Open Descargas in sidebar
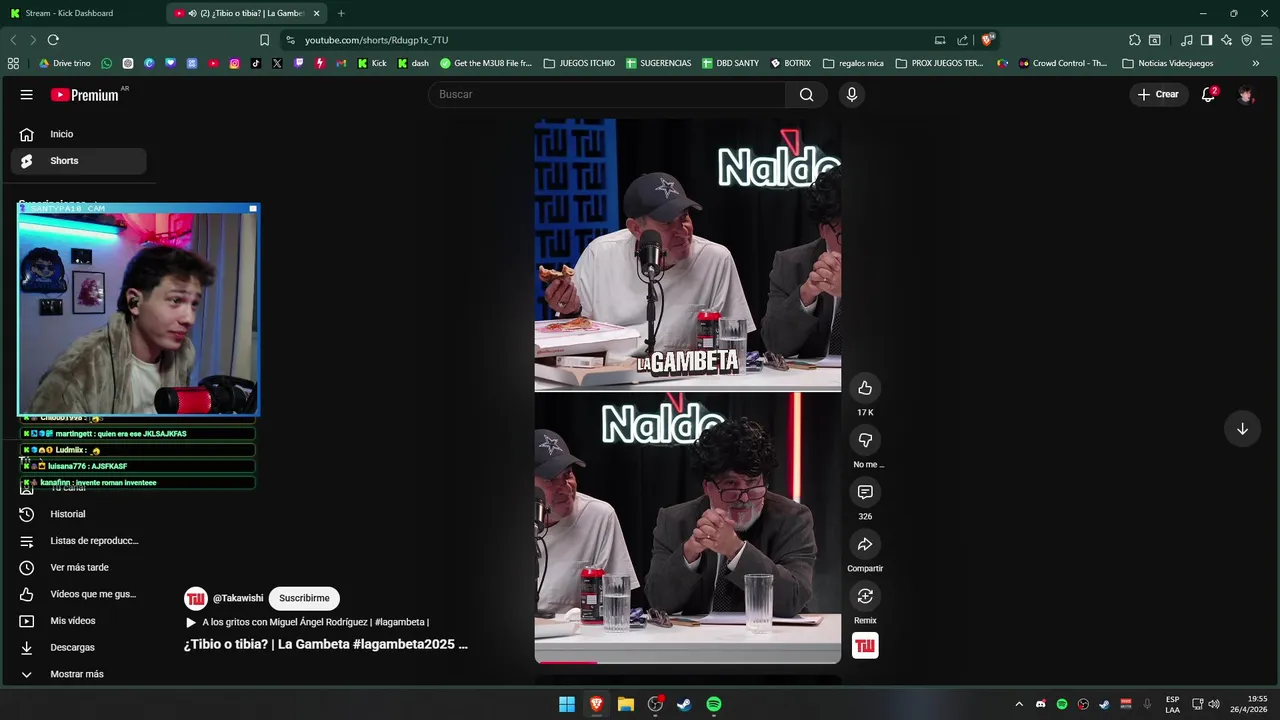Viewport: 1280px width, 720px height. (x=78, y=647)
